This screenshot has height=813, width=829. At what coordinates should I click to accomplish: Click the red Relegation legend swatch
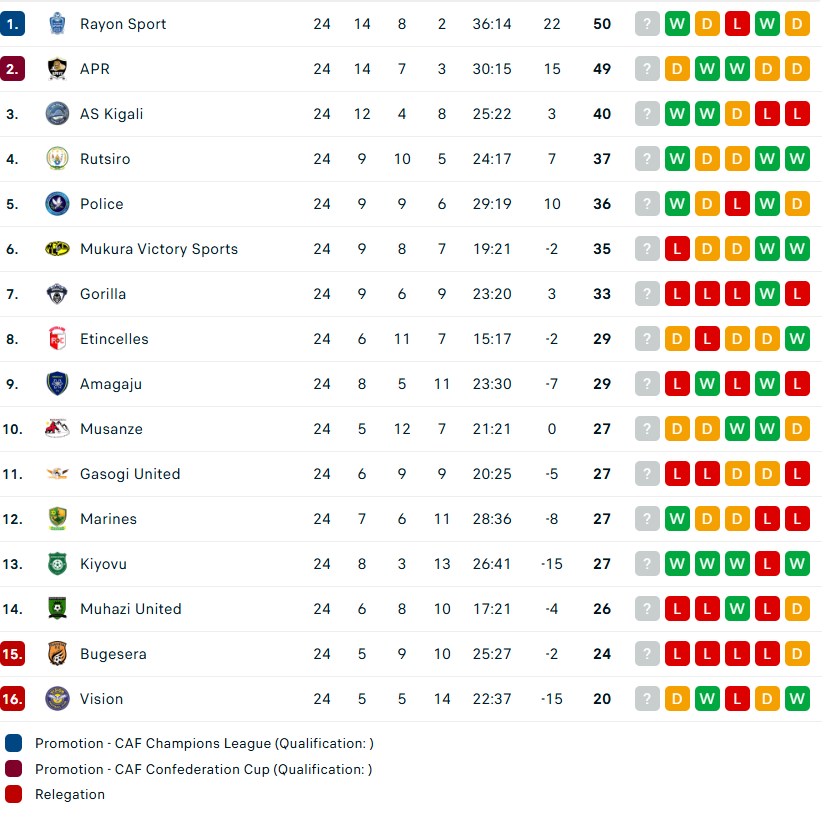click(x=13, y=794)
